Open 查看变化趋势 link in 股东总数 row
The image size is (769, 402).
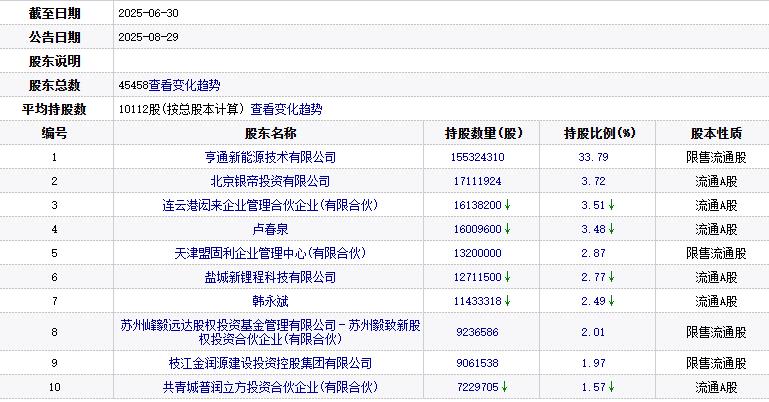[184, 86]
